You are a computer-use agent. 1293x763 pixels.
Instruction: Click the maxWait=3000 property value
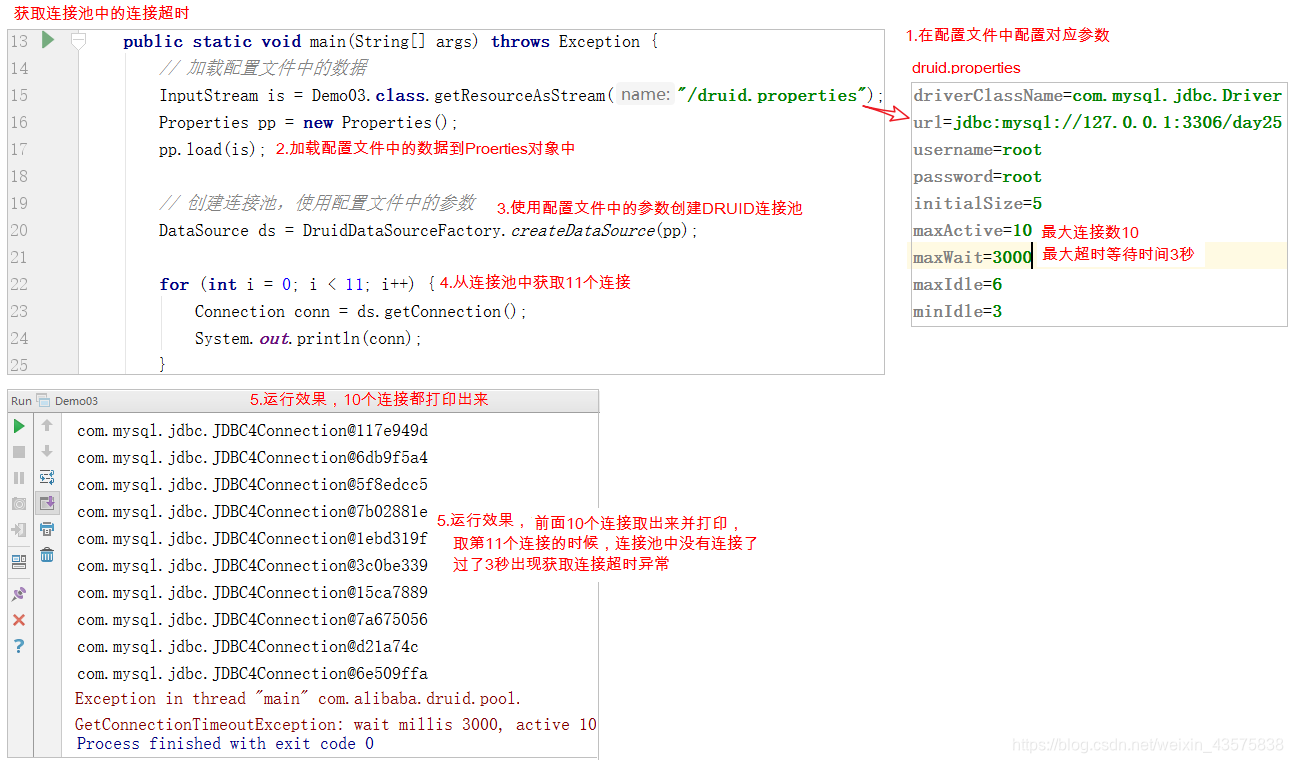(1012, 258)
